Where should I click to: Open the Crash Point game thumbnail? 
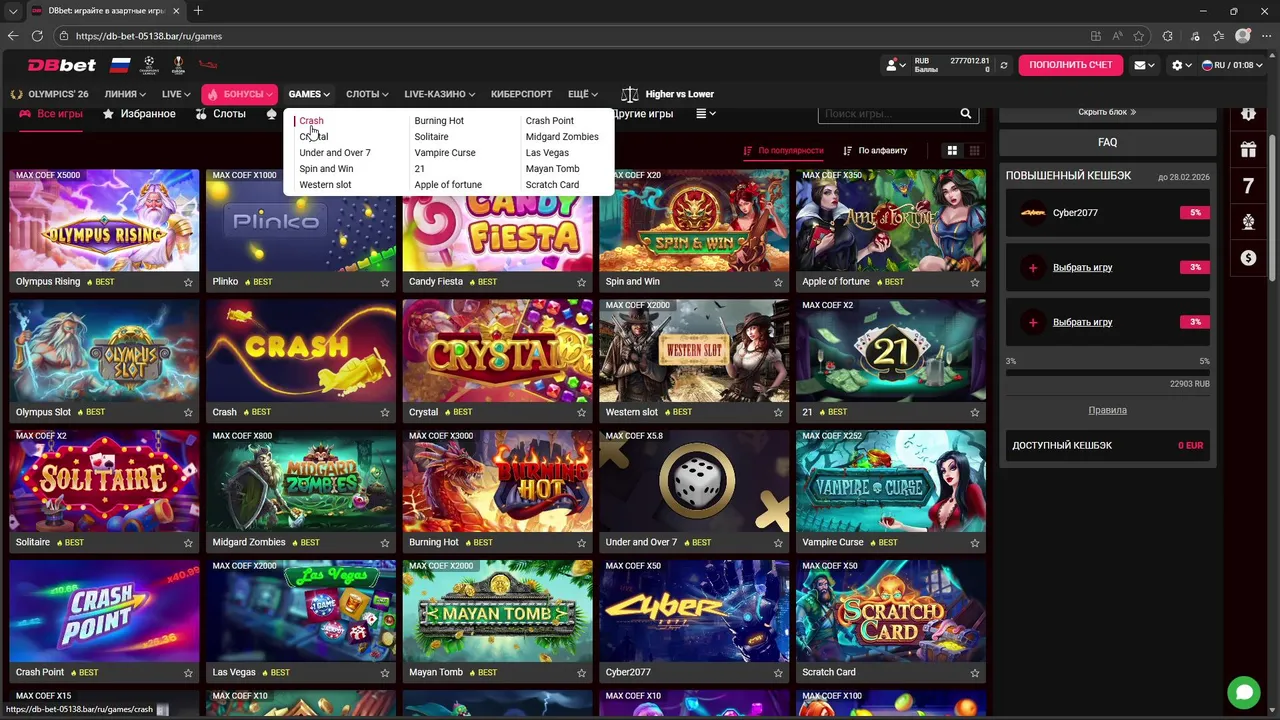[104, 610]
